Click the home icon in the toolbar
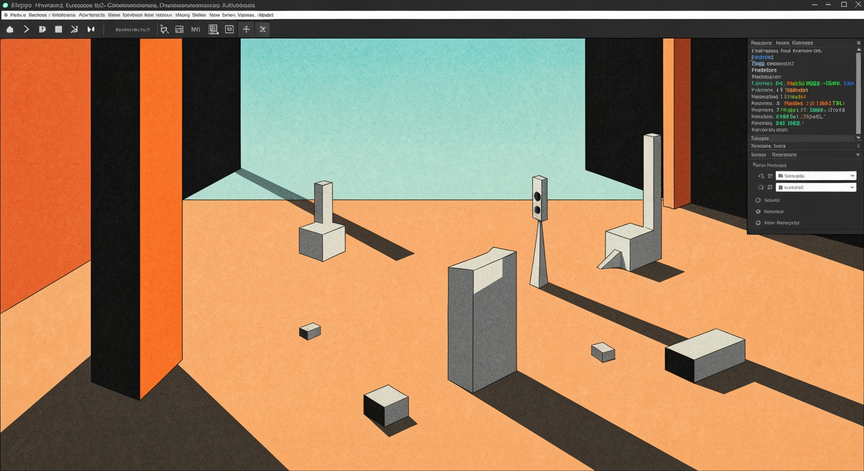The image size is (864, 471). pyautogui.click(x=9, y=29)
